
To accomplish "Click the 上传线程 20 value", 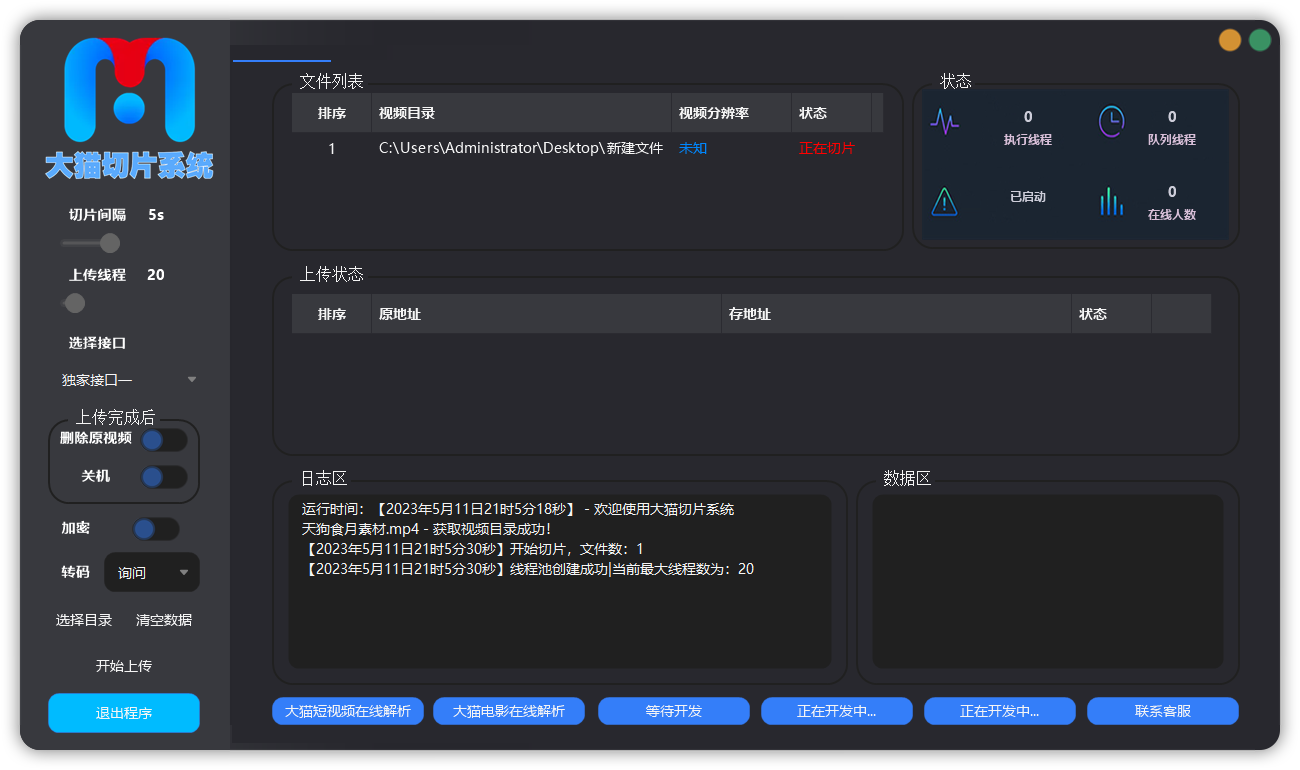I will pyautogui.click(x=156, y=275).
